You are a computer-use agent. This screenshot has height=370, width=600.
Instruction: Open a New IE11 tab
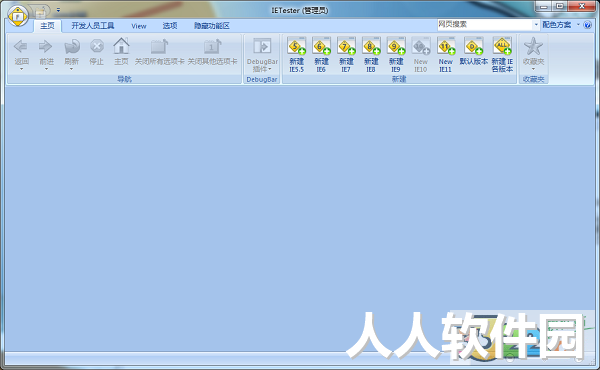(x=445, y=55)
